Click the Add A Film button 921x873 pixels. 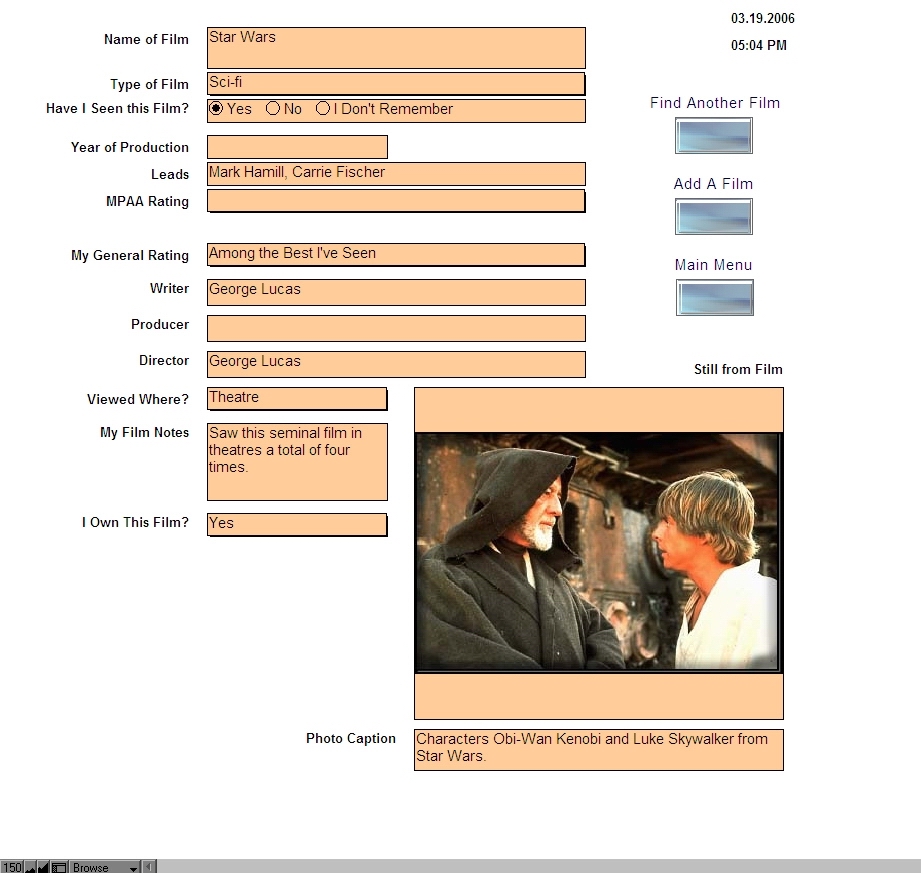(714, 217)
